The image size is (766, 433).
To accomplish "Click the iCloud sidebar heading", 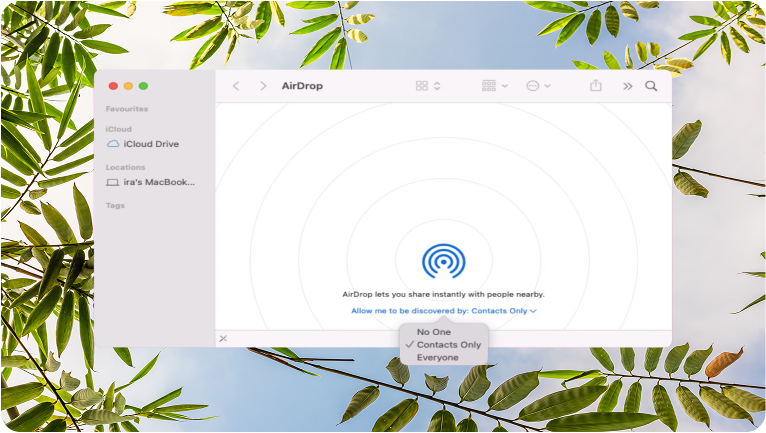I will (118, 129).
